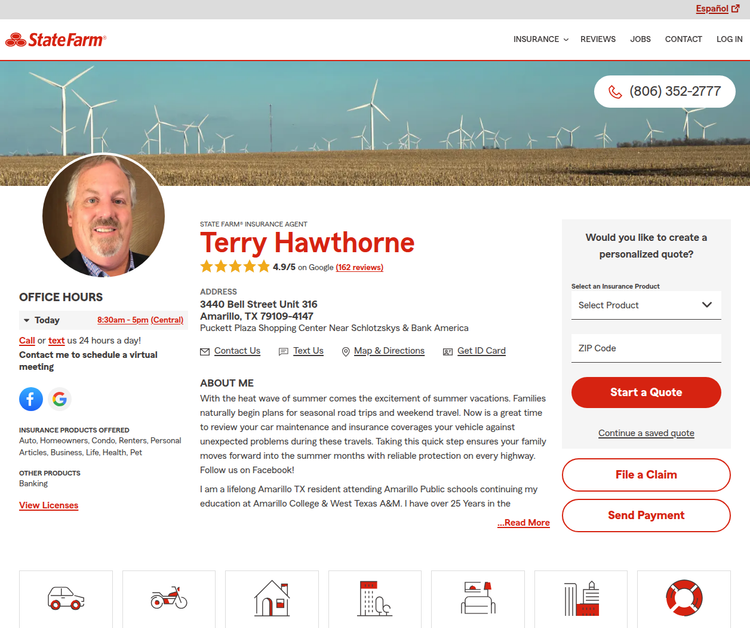Image resolution: width=750 pixels, height=628 pixels.
Task: Click the Send Payment button
Action: 646,515
